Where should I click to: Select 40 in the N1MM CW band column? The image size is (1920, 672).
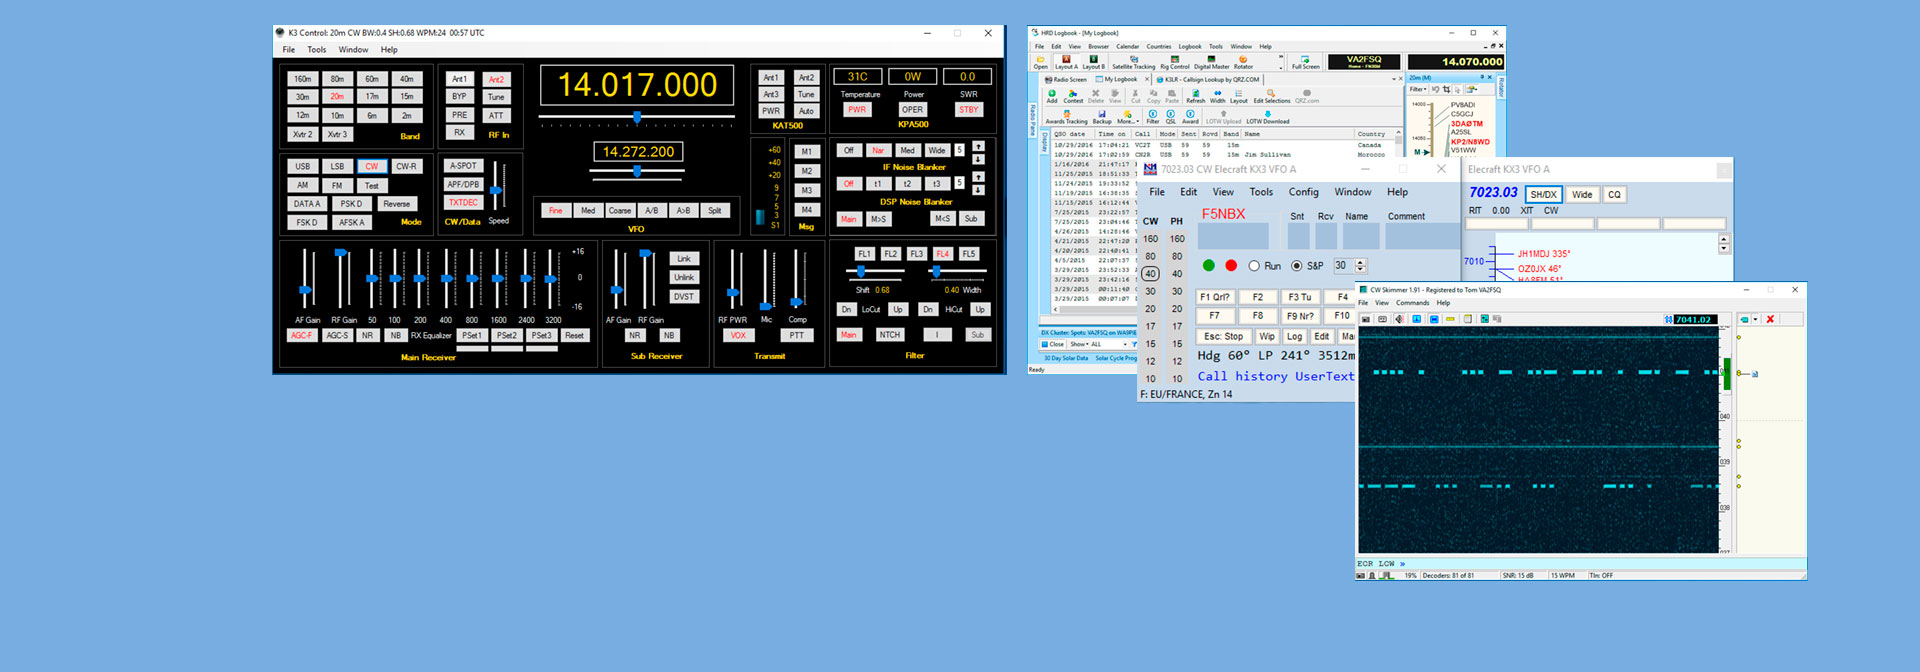point(1150,273)
